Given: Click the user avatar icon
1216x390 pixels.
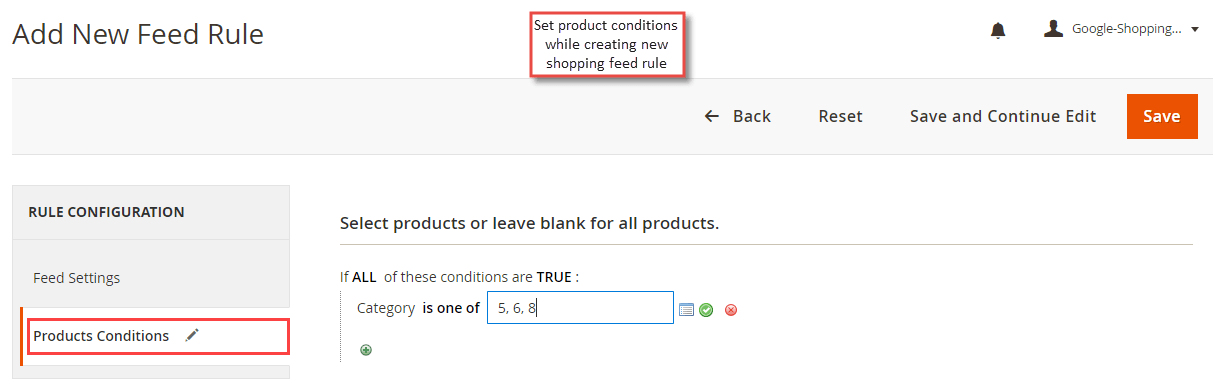Looking at the screenshot, I should click(x=1053, y=29).
